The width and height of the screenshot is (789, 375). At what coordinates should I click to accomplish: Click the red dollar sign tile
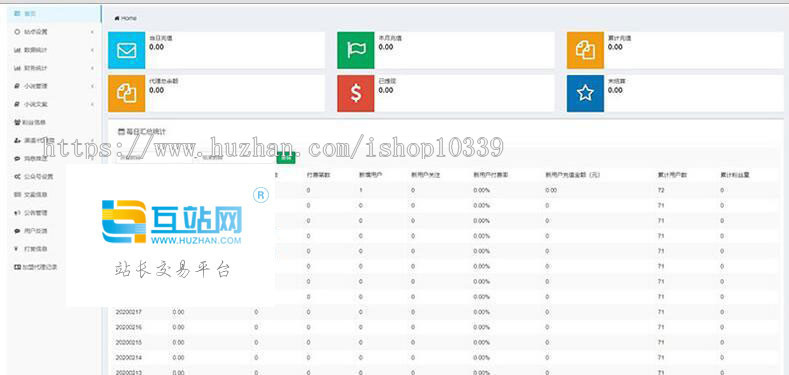(356, 93)
